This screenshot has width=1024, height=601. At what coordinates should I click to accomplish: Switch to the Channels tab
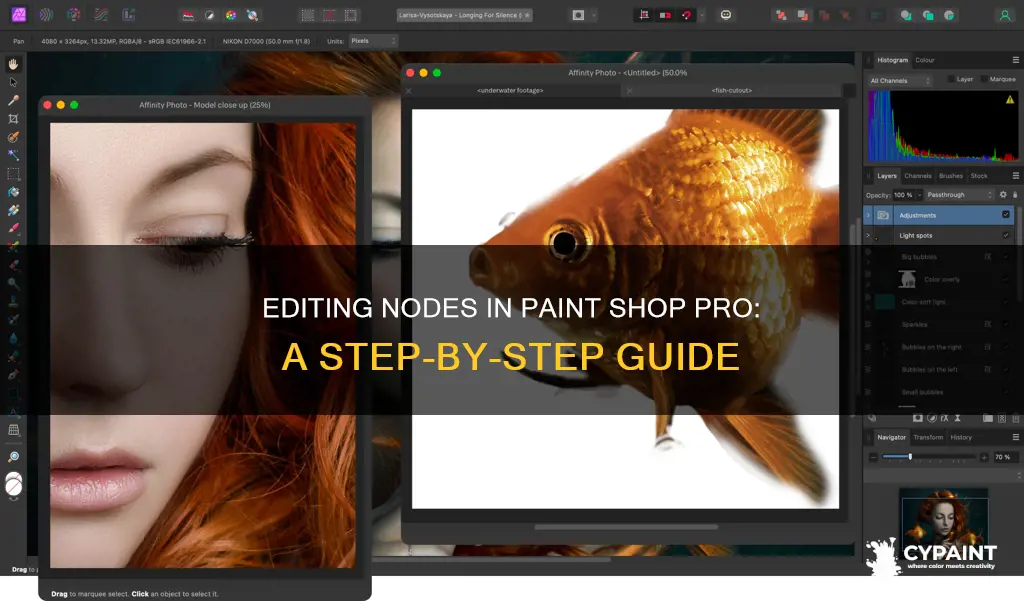918,176
